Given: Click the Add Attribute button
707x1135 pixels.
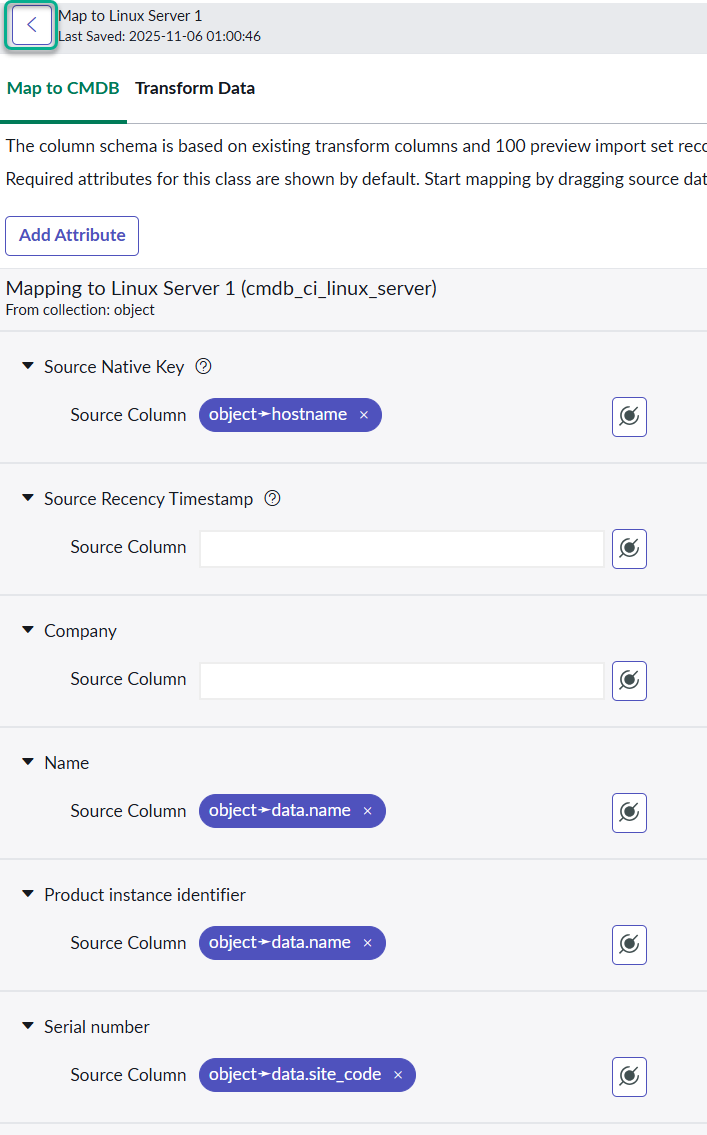Looking at the screenshot, I should (x=72, y=236).
